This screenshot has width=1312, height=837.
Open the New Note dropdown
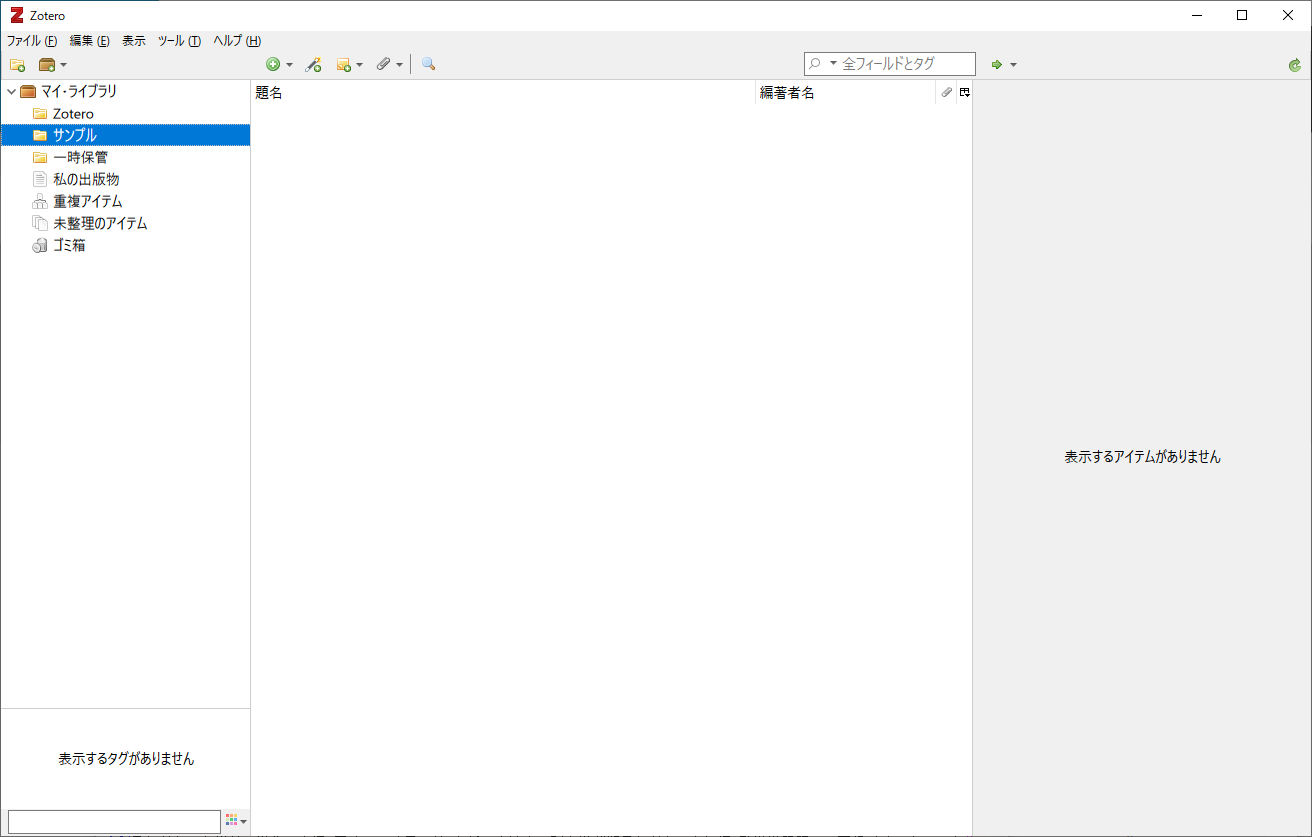pyautogui.click(x=349, y=64)
